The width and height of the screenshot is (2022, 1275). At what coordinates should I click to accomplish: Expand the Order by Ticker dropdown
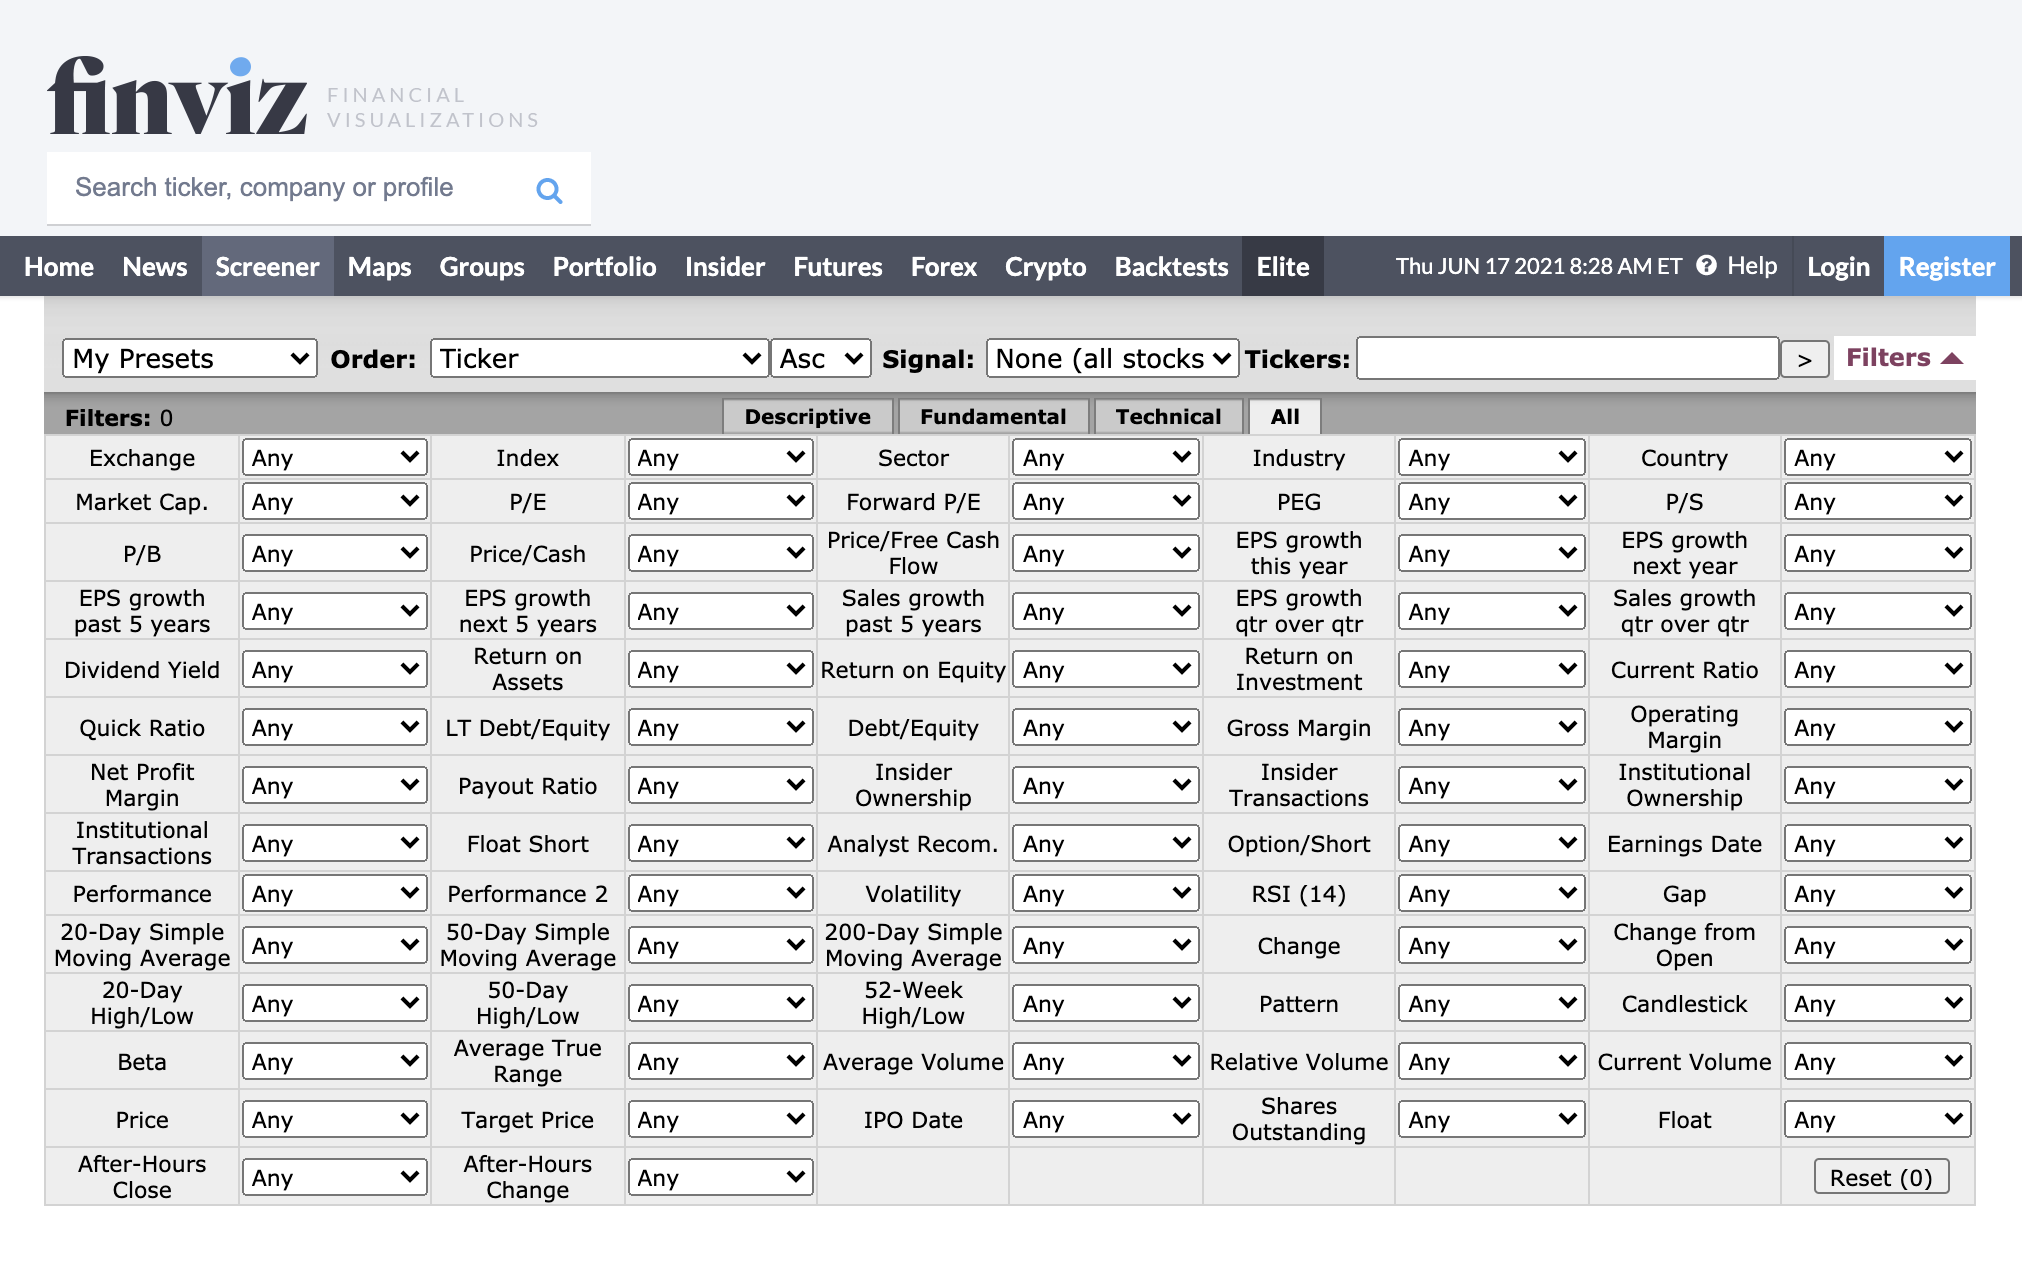coord(595,357)
